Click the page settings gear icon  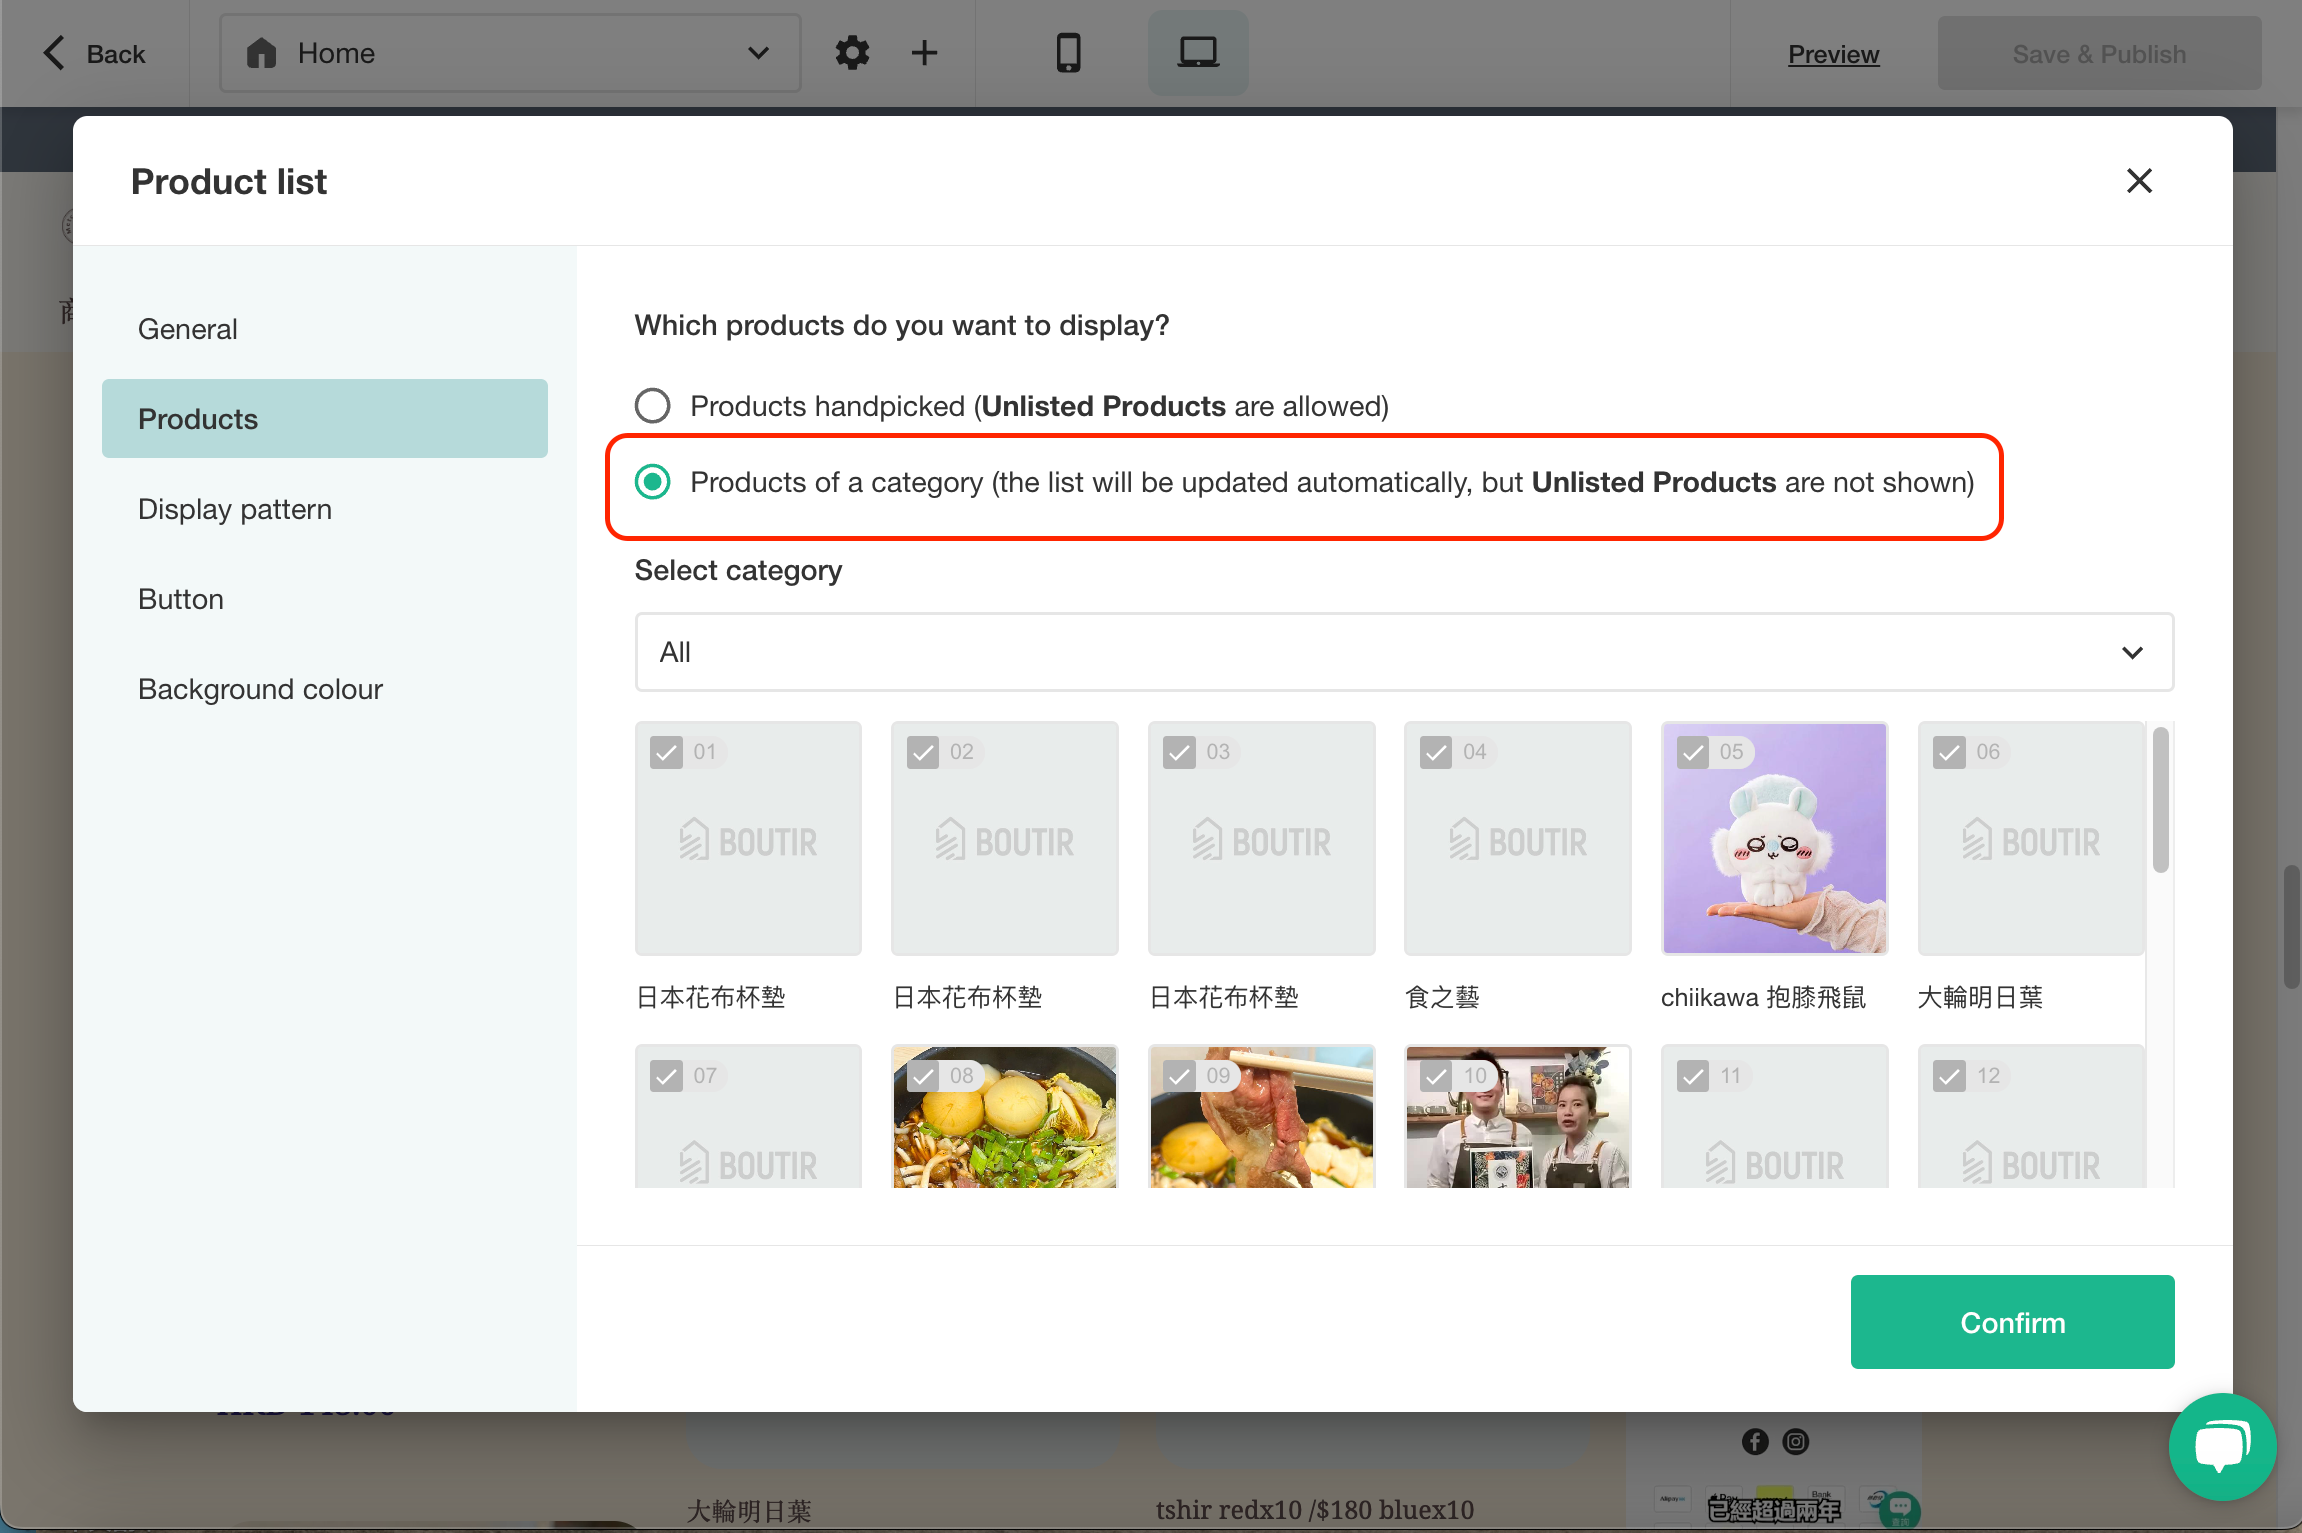tap(852, 53)
